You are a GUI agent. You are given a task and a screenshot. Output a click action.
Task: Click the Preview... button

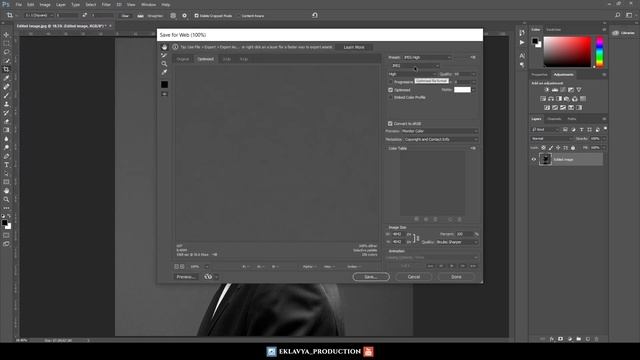point(186,277)
